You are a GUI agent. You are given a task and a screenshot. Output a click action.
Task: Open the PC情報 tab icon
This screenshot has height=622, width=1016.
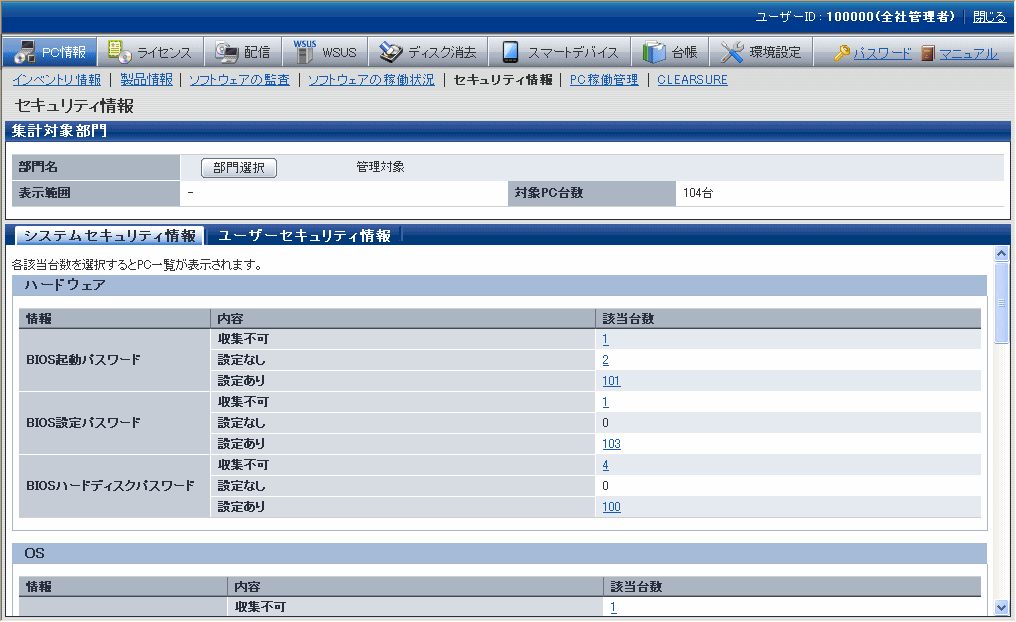24,53
